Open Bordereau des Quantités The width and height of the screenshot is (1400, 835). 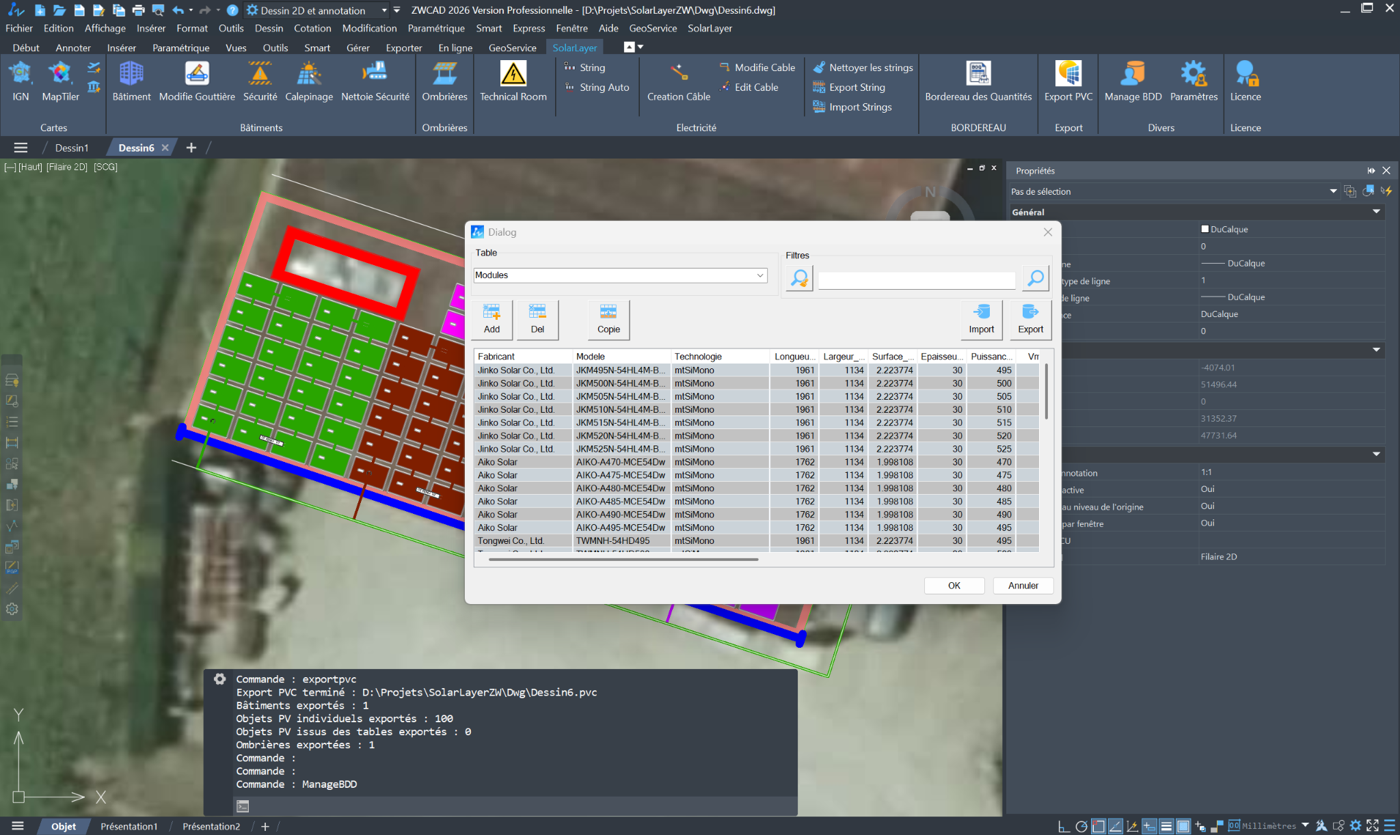coord(978,81)
